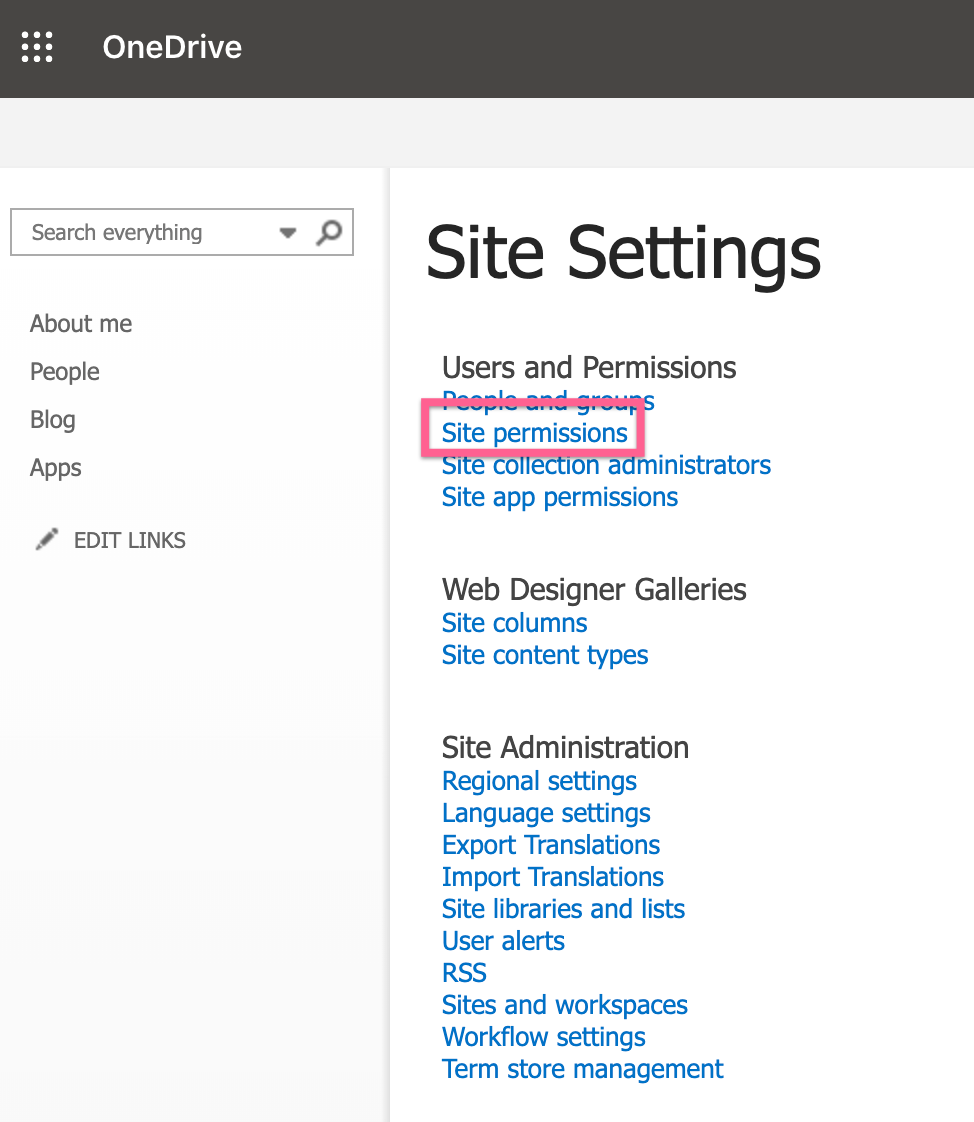Open the OneDrive header link
The width and height of the screenshot is (974, 1122).
tap(172, 47)
